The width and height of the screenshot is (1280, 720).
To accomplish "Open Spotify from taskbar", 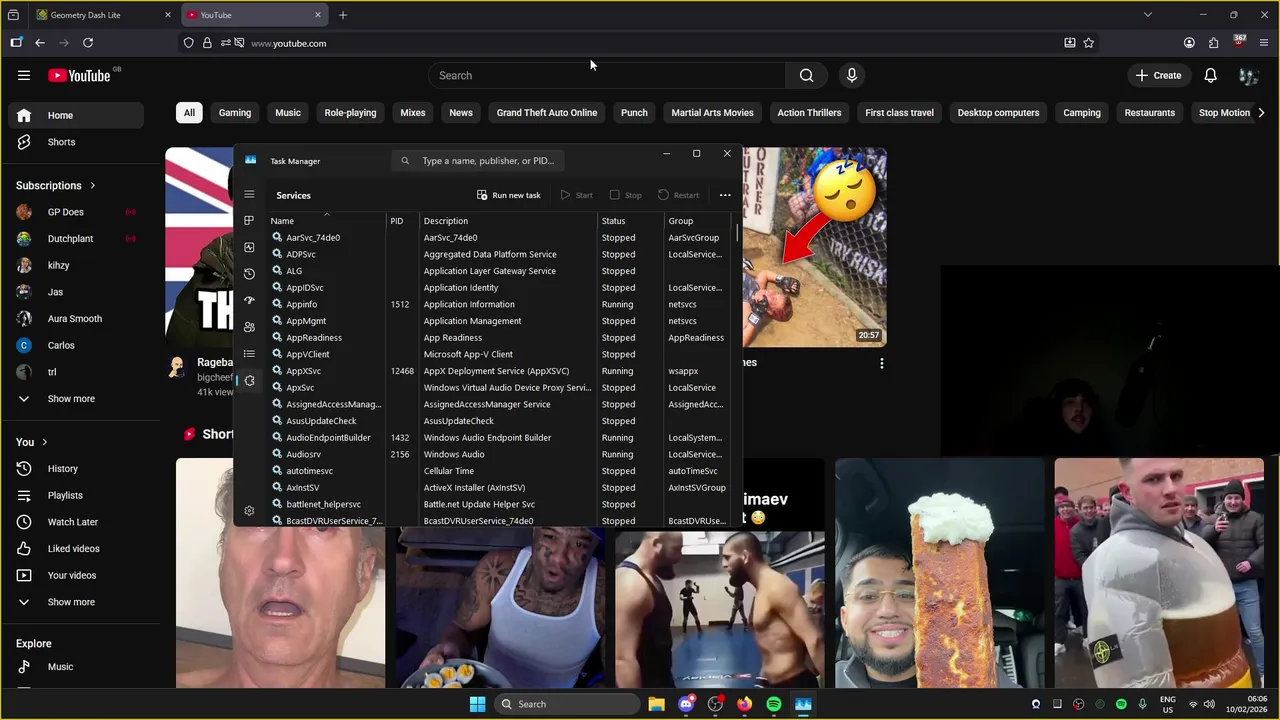I will [x=773, y=704].
